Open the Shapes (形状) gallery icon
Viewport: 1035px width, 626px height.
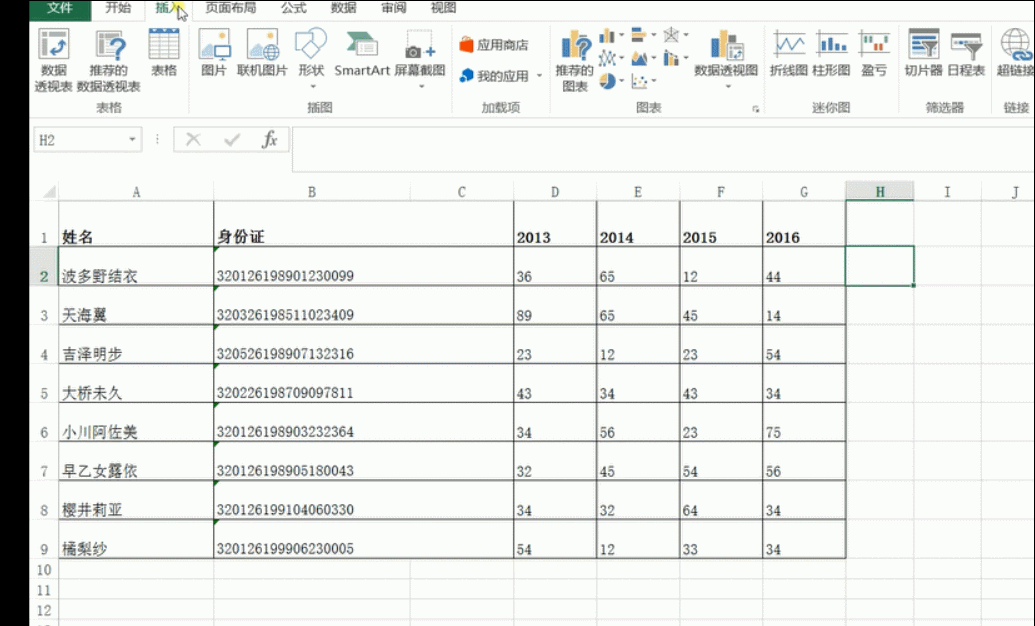coord(311,44)
